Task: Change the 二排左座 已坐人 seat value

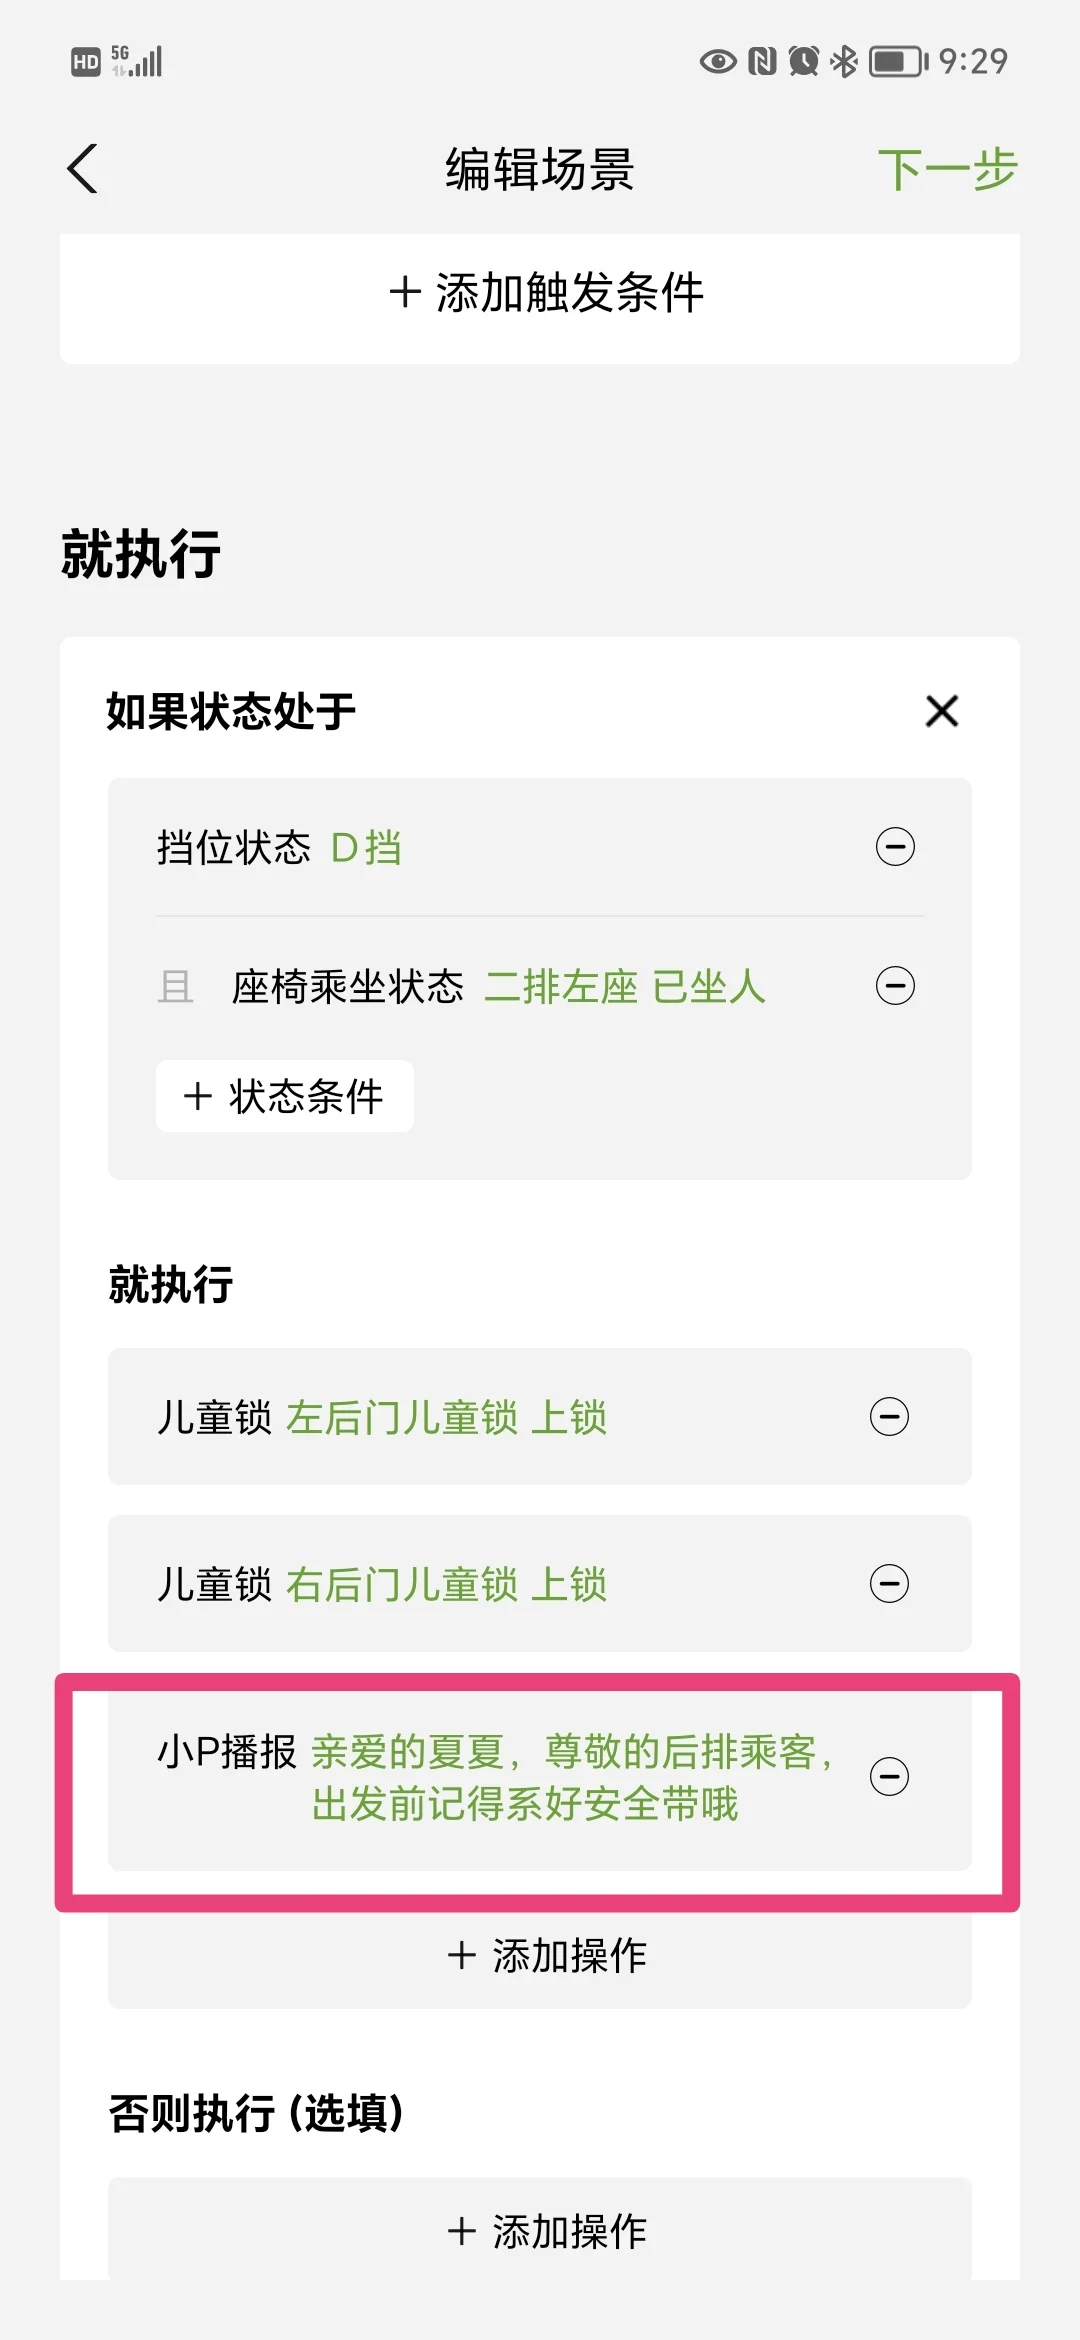Action: 625,987
